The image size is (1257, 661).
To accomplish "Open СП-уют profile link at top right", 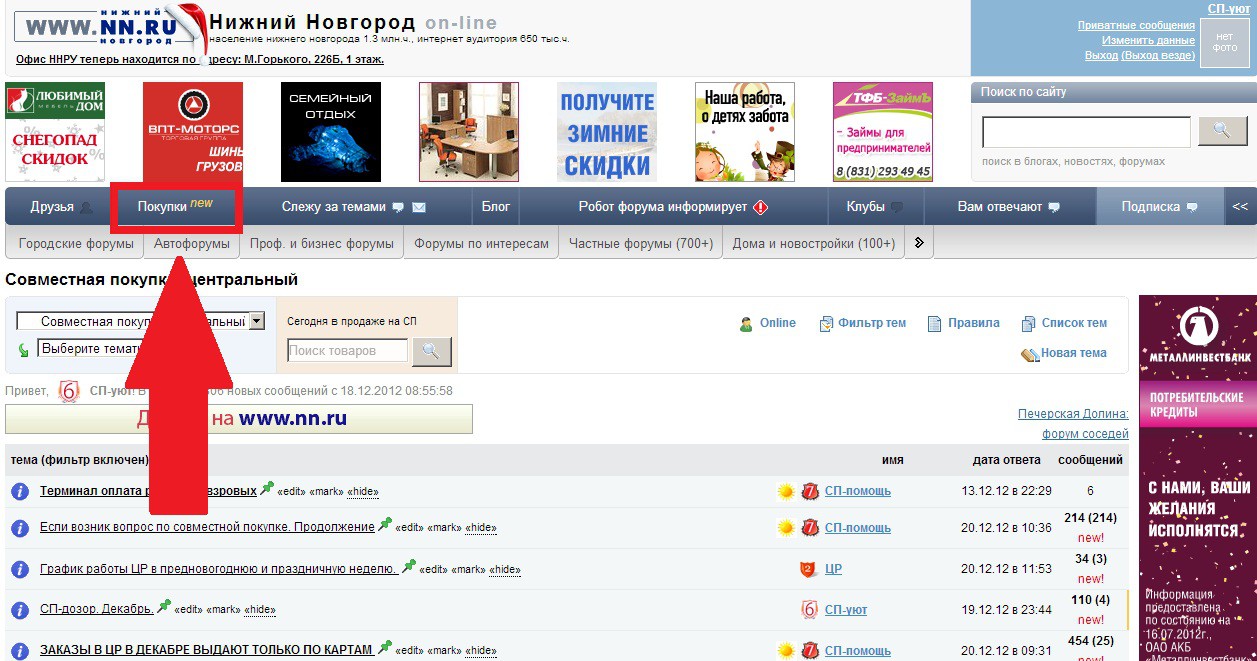I will (x=1228, y=8).
